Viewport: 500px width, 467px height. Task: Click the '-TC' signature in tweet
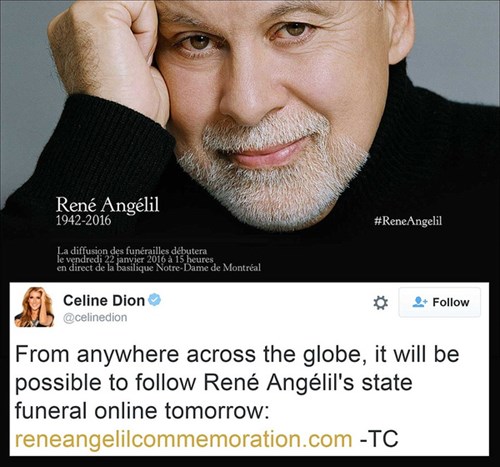379,439
